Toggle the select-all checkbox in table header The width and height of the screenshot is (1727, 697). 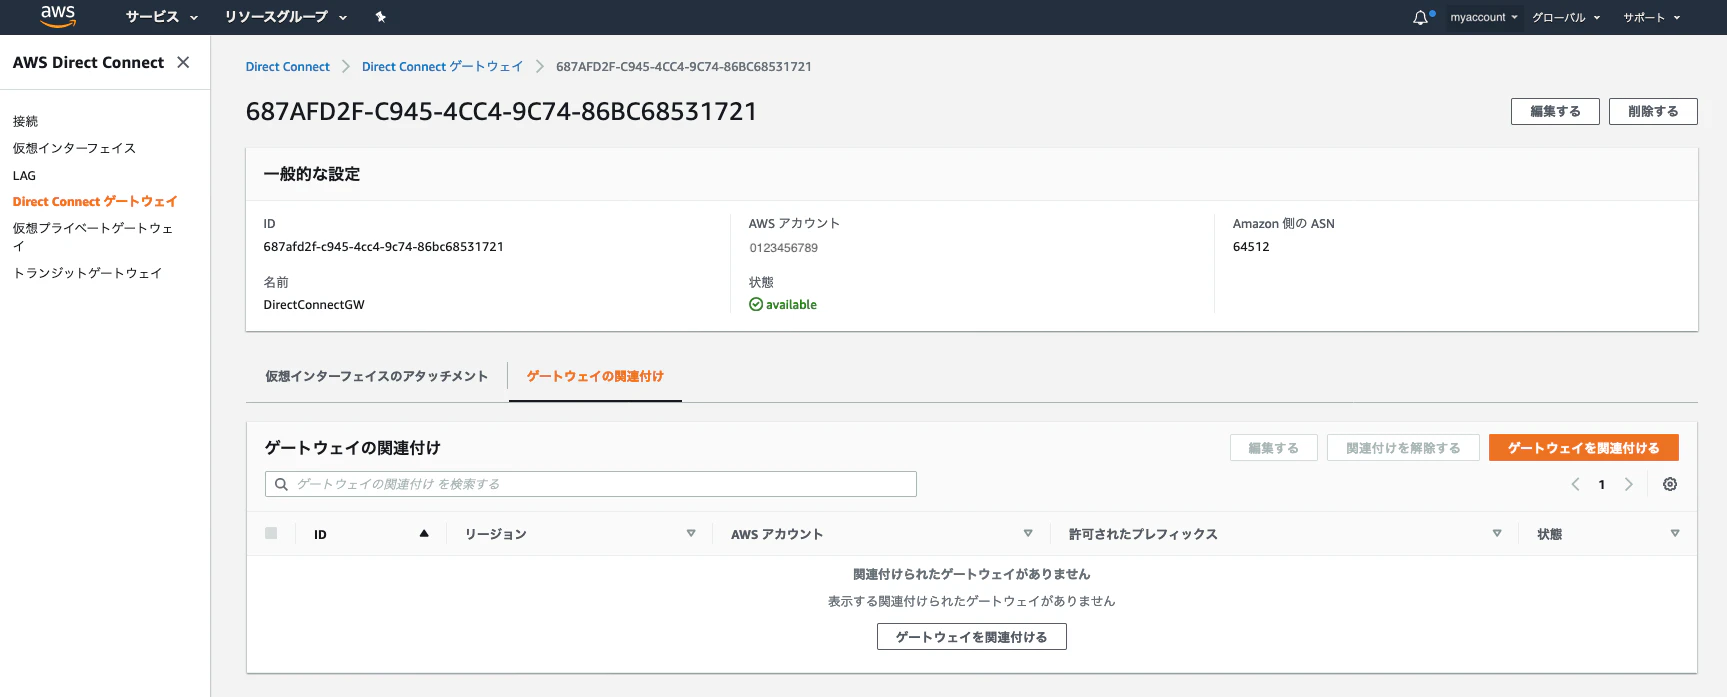click(271, 533)
